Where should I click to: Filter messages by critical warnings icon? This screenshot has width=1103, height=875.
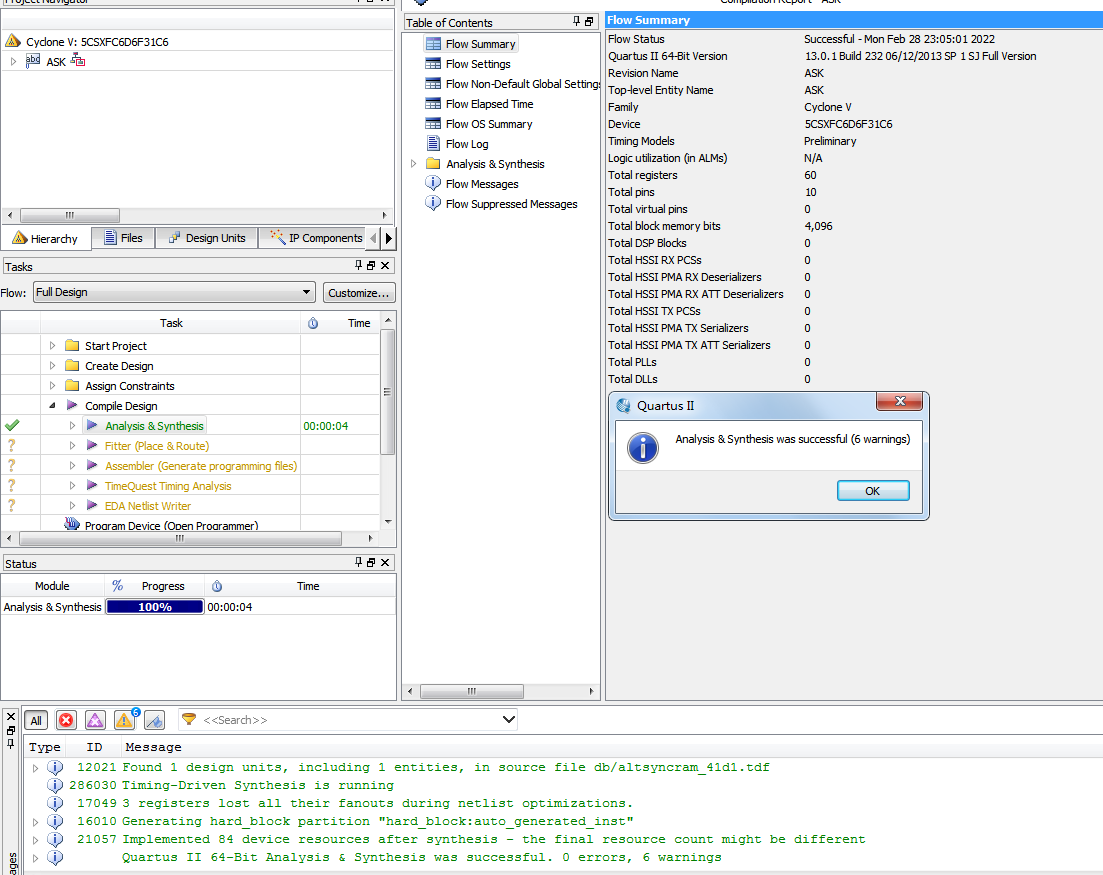click(95, 720)
